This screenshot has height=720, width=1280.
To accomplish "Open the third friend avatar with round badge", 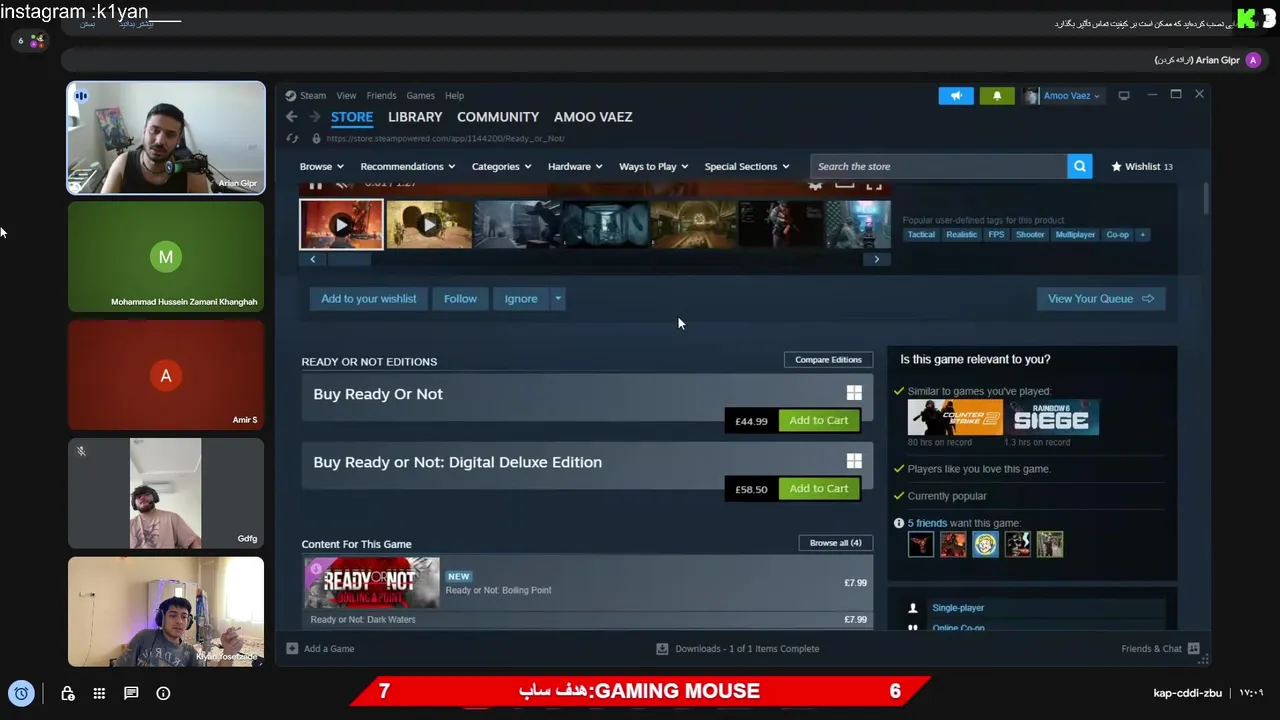I will coord(985,544).
